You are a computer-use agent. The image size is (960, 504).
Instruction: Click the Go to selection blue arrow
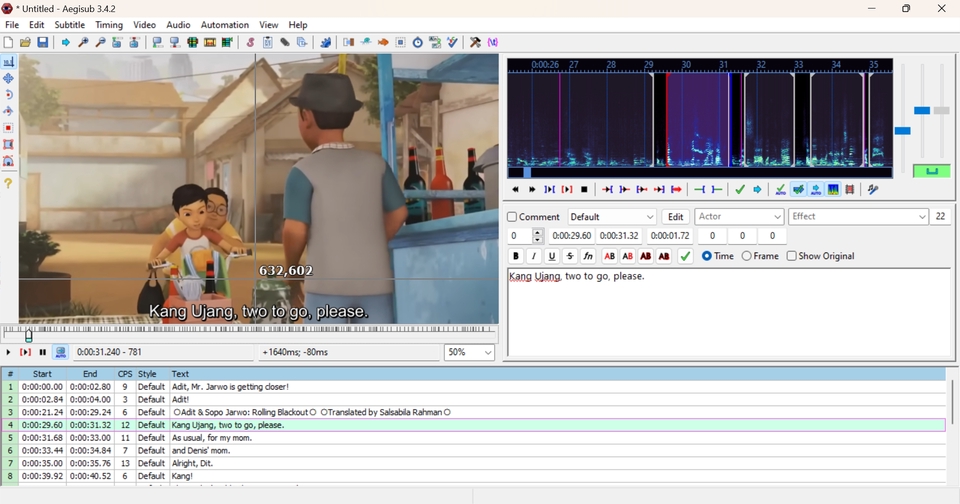[757, 190]
